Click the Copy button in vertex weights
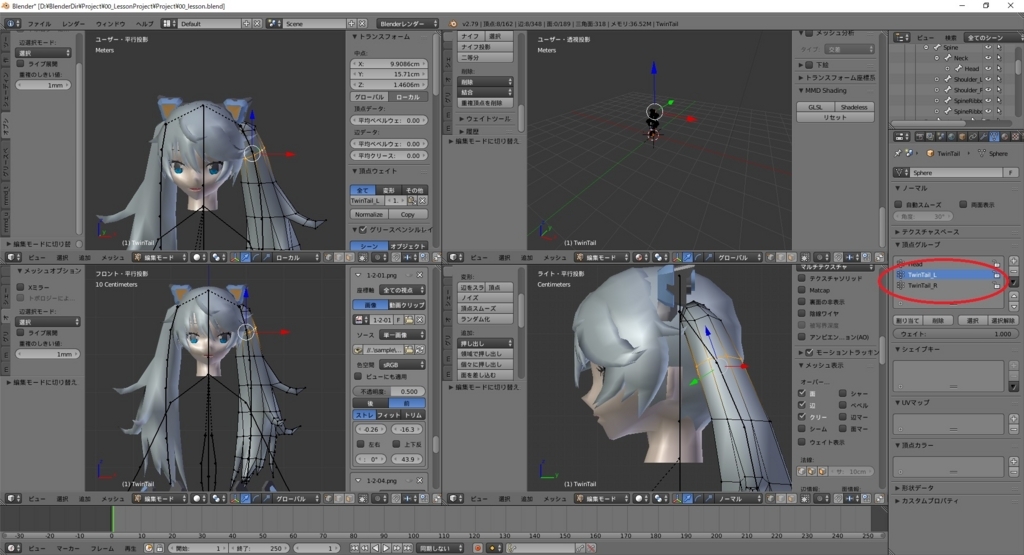 (x=408, y=214)
